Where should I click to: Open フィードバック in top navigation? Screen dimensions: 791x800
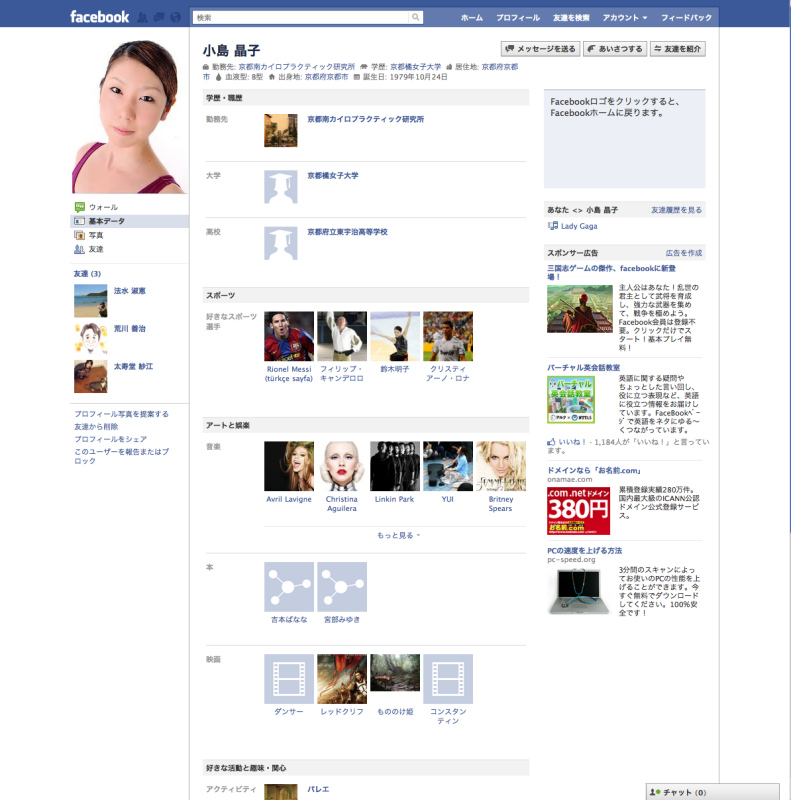pyautogui.click(x=686, y=17)
